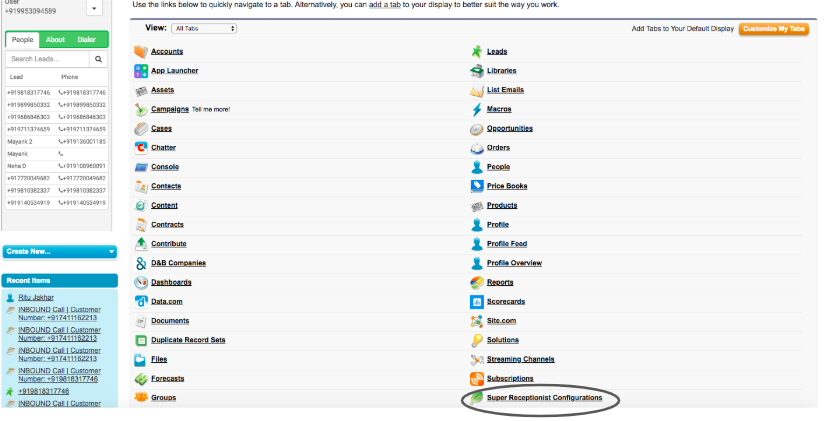Image resolution: width=825 pixels, height=421 pixels.
Task: Click the Contacts card icon
Action: tap(141, 187)
